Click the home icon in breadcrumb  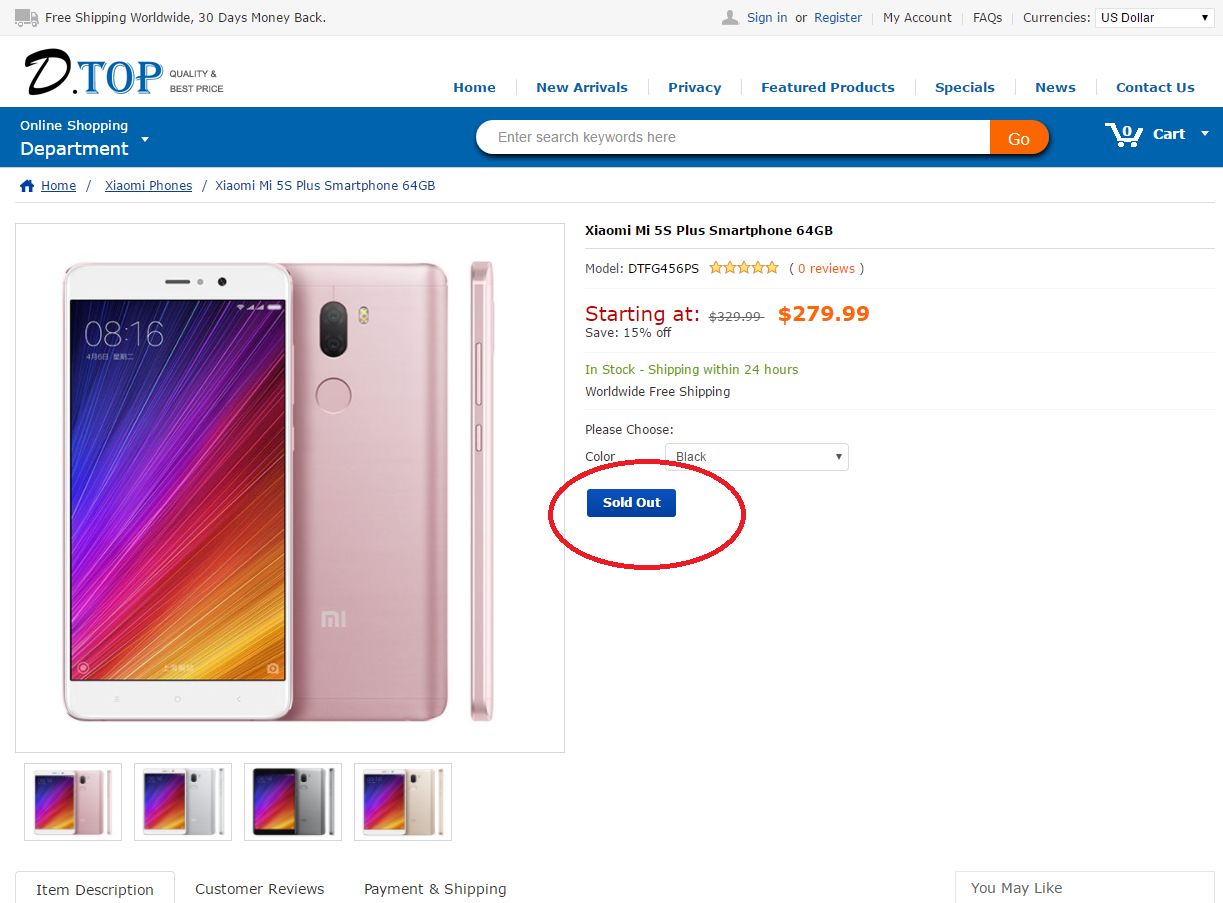(x=27, y=186)
